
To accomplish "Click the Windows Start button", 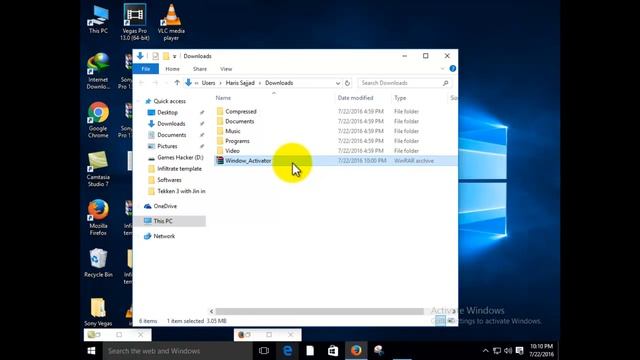I will pyautogui.click(x=91, y=351).
